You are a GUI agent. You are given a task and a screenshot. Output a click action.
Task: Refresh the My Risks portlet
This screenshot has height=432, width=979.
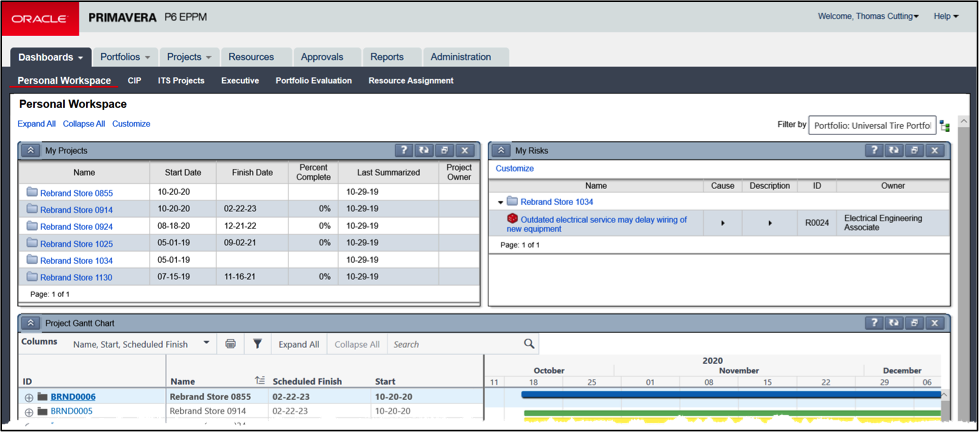(894, 150)
